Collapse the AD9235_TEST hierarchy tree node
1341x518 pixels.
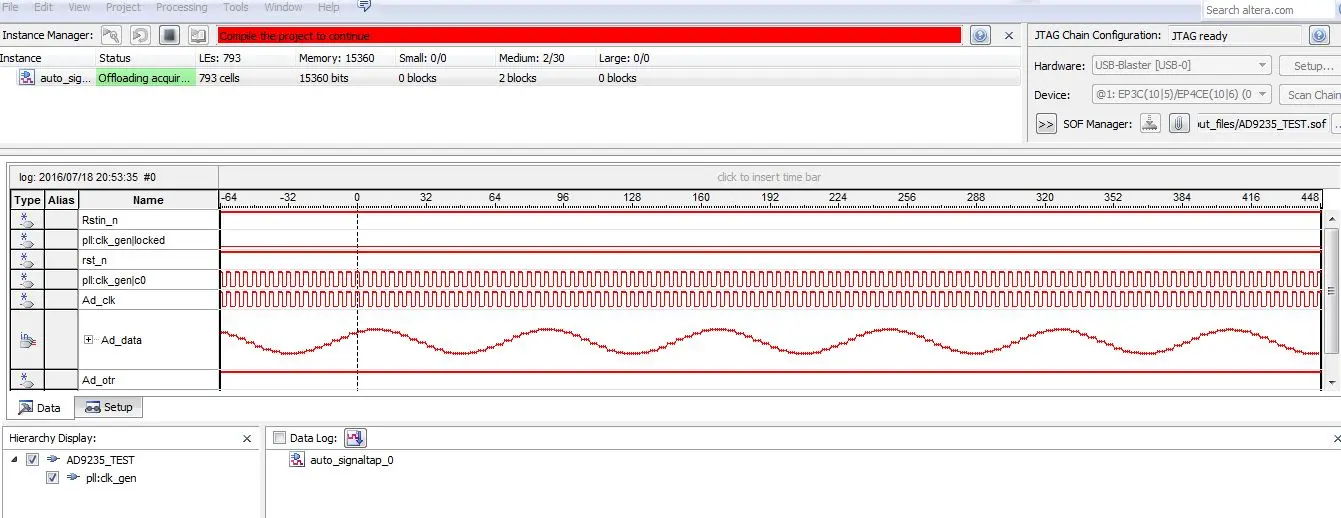point(14,460)
